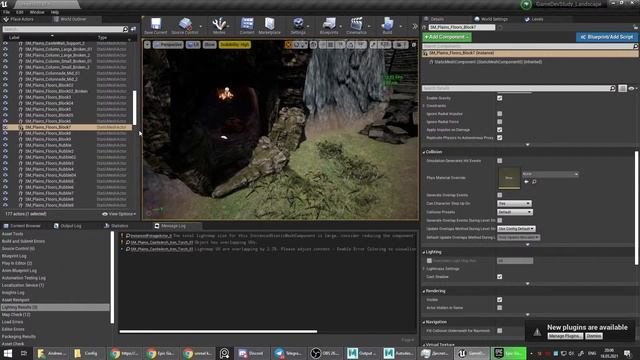This screenshot has height=360, width=640.
Task: Dismiss the new plugins notification
Action: tap(594, 336)
